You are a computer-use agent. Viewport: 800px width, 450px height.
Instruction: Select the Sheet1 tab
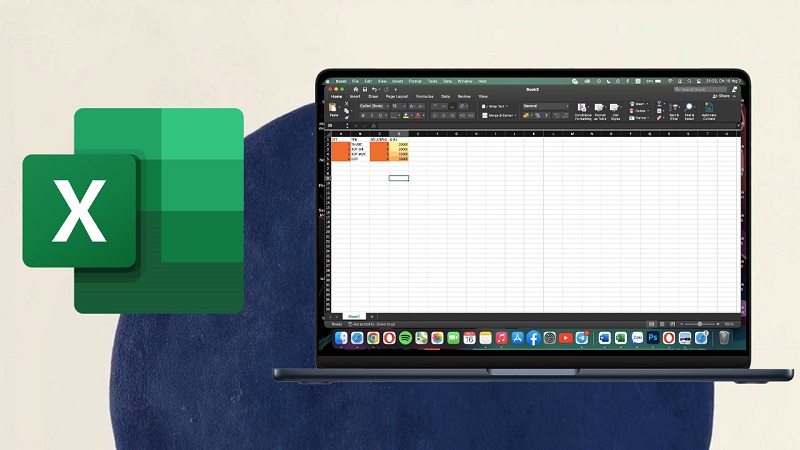[354, 316]
